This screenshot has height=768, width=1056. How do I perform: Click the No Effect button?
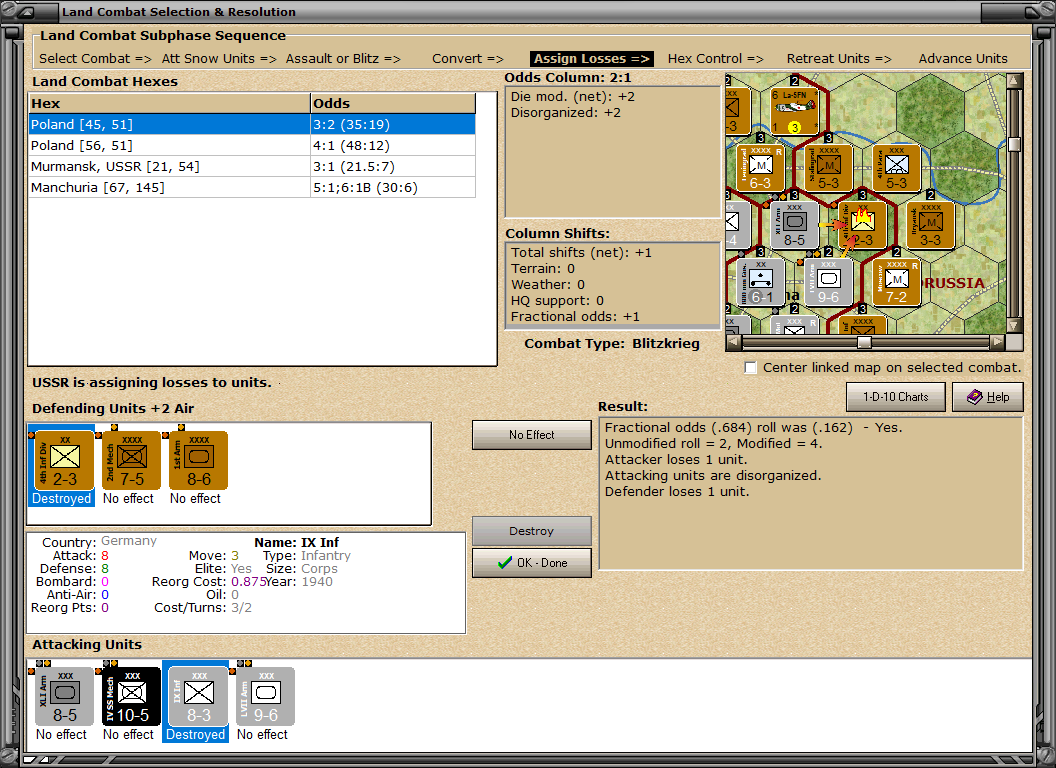point(531,435)
